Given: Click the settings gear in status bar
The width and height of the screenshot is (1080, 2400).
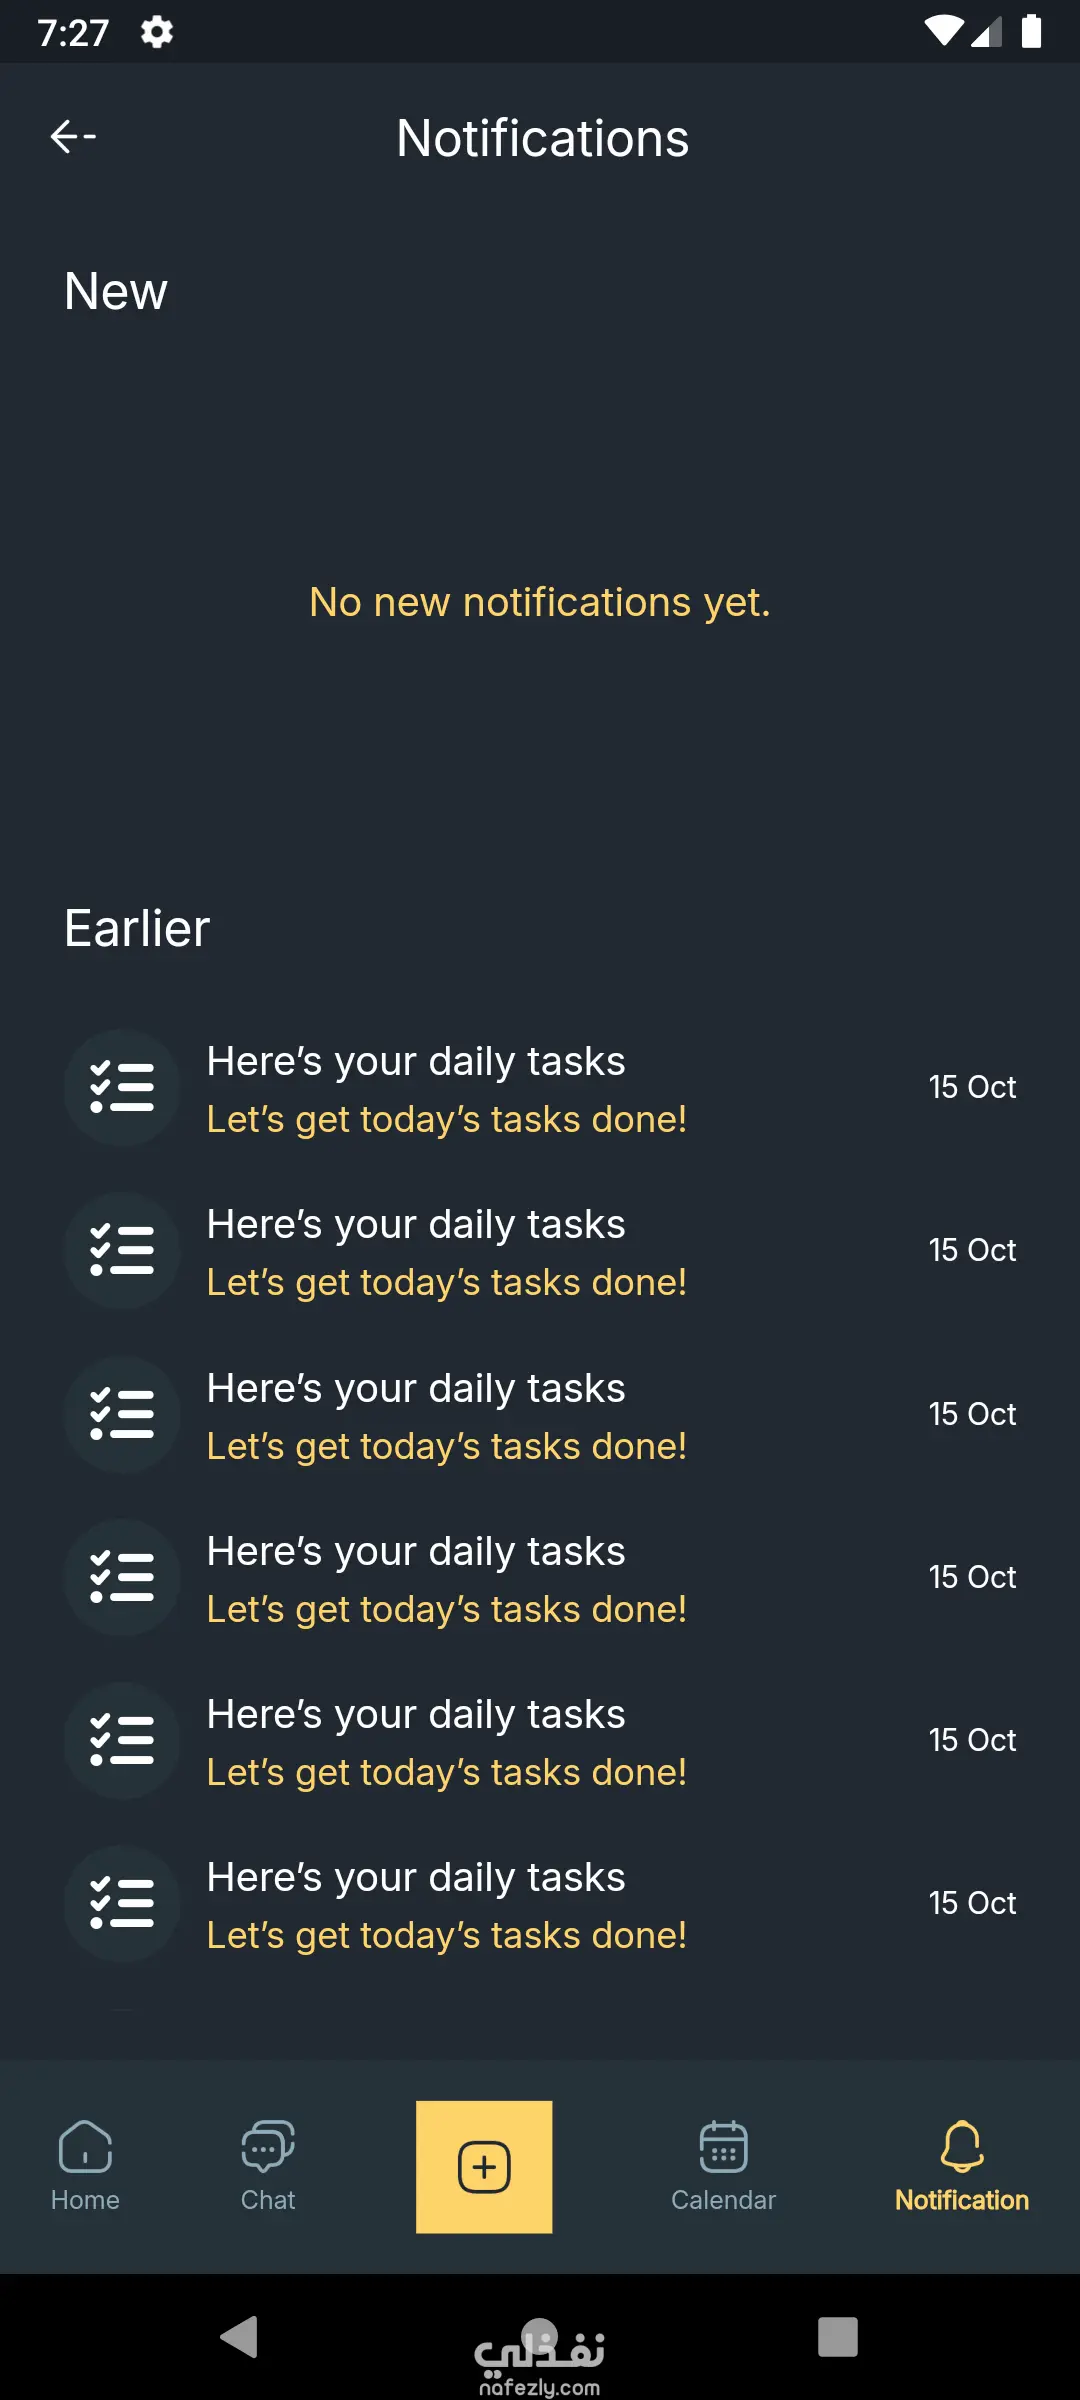Looking at the screenshot, I should point(157,32).
